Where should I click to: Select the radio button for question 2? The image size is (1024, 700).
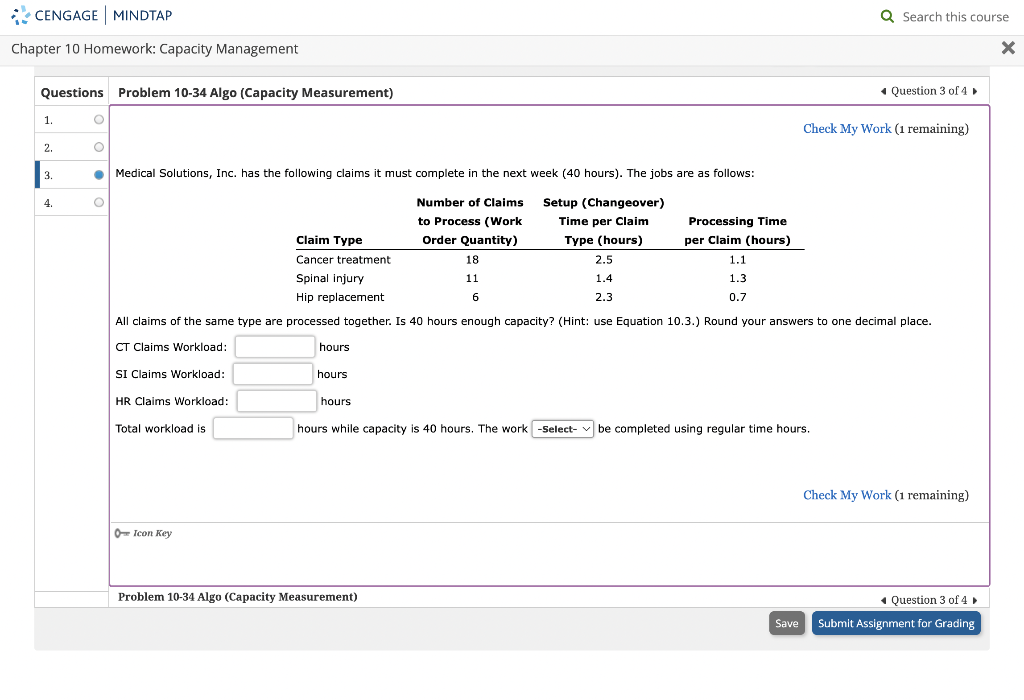pos(99,146)
